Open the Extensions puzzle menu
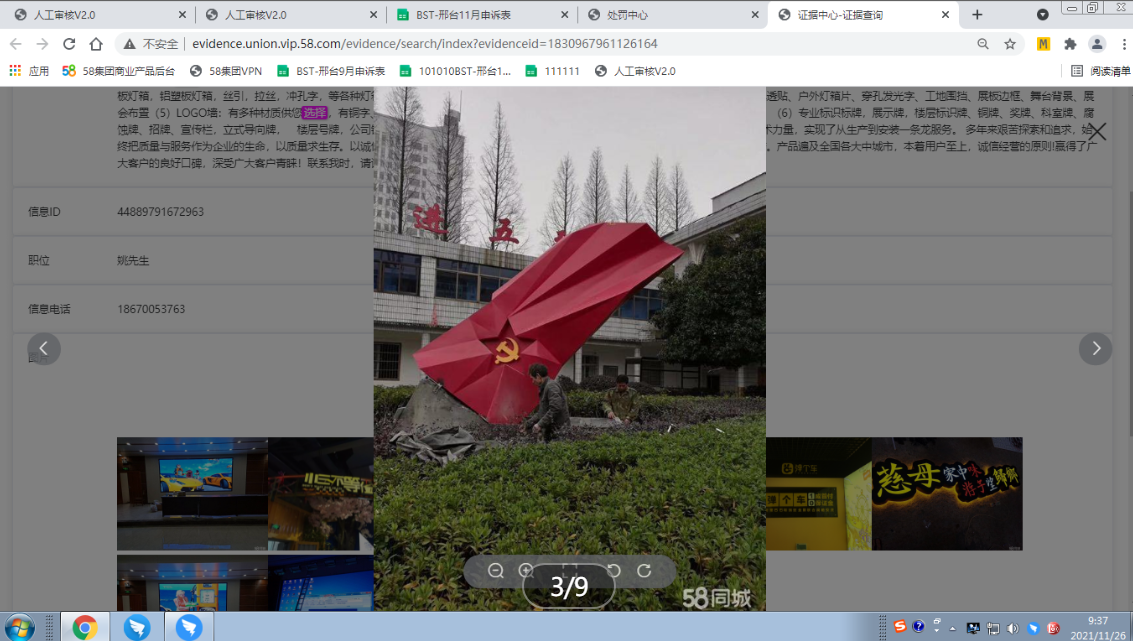The height and width of the screenshot is (641, 1133). pos(1070,44)
